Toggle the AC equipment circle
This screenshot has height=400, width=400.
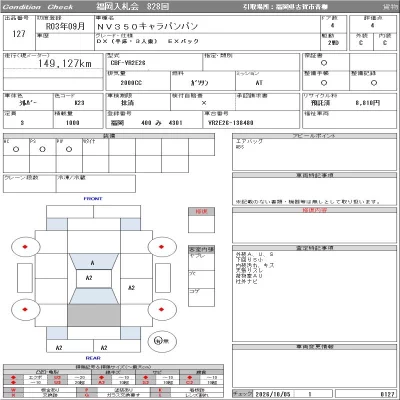point(16,149)
